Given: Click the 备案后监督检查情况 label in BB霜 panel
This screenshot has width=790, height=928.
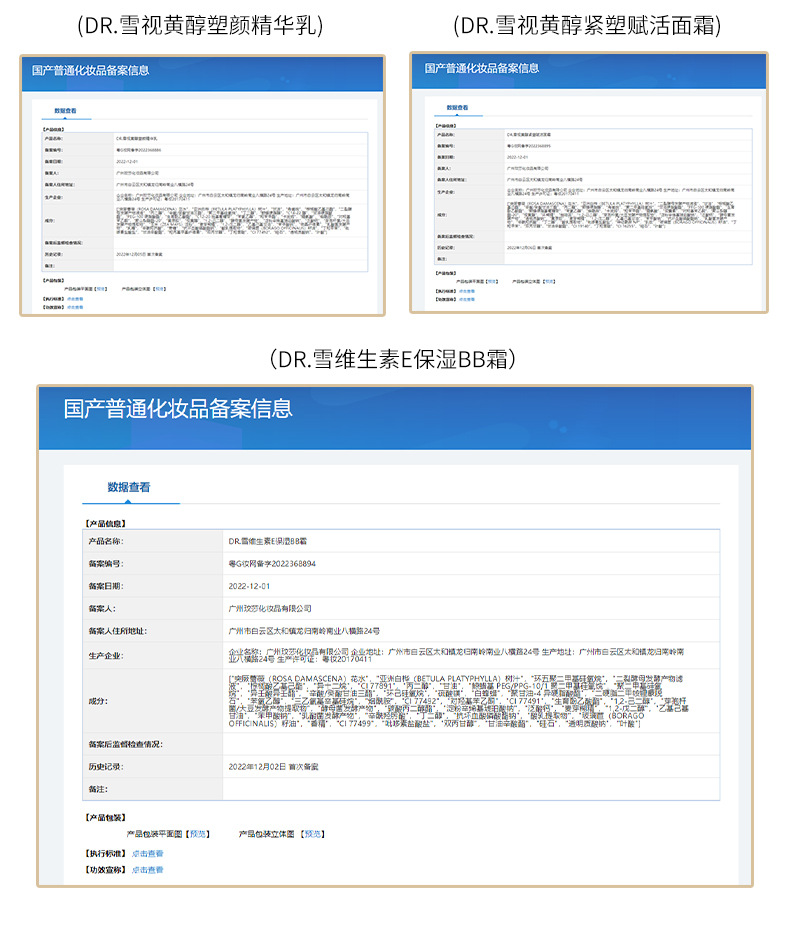Looking at the screenshot, I should (x=125, y=744).
